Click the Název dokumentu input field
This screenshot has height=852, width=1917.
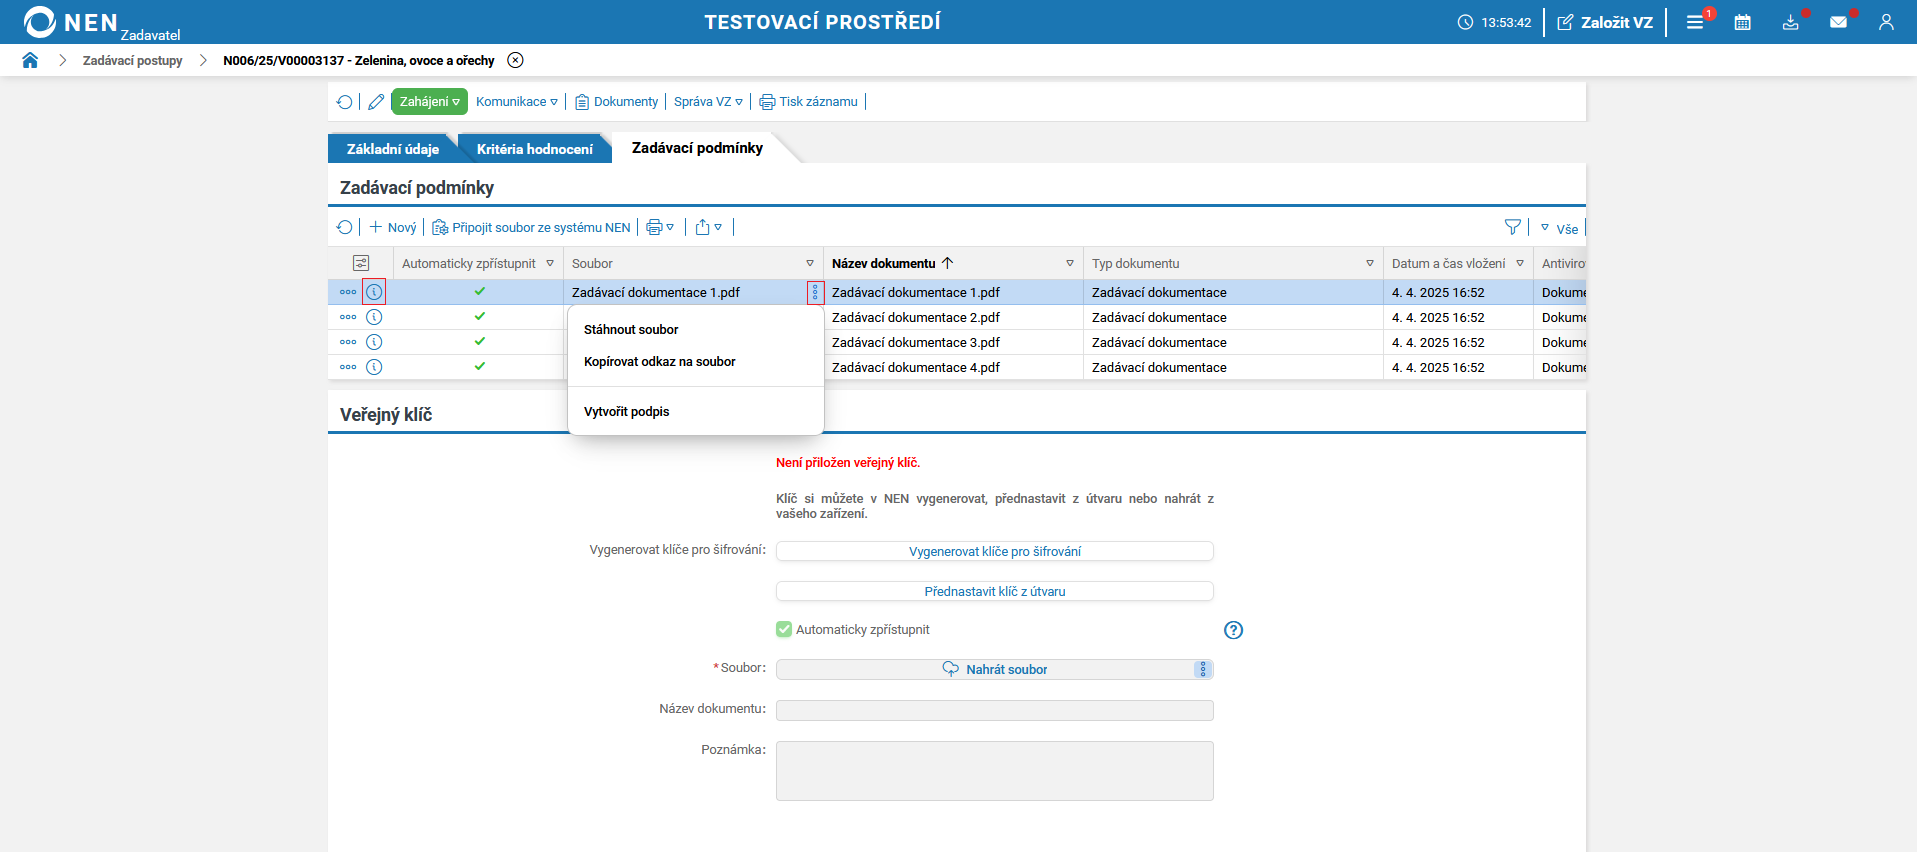[994, 710]
